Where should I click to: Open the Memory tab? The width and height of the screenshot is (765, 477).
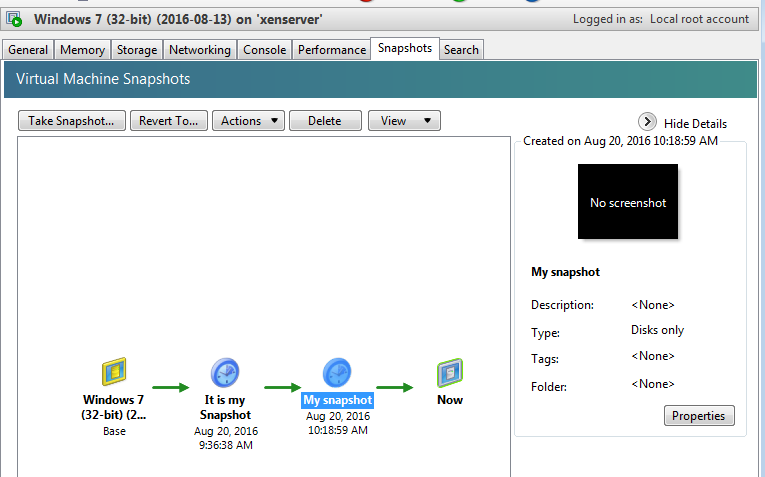(x=82, y=50)
